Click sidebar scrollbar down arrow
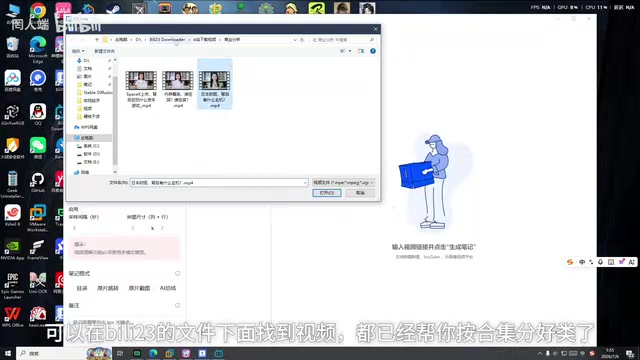The image size is (640, 360). coord(115,172)
